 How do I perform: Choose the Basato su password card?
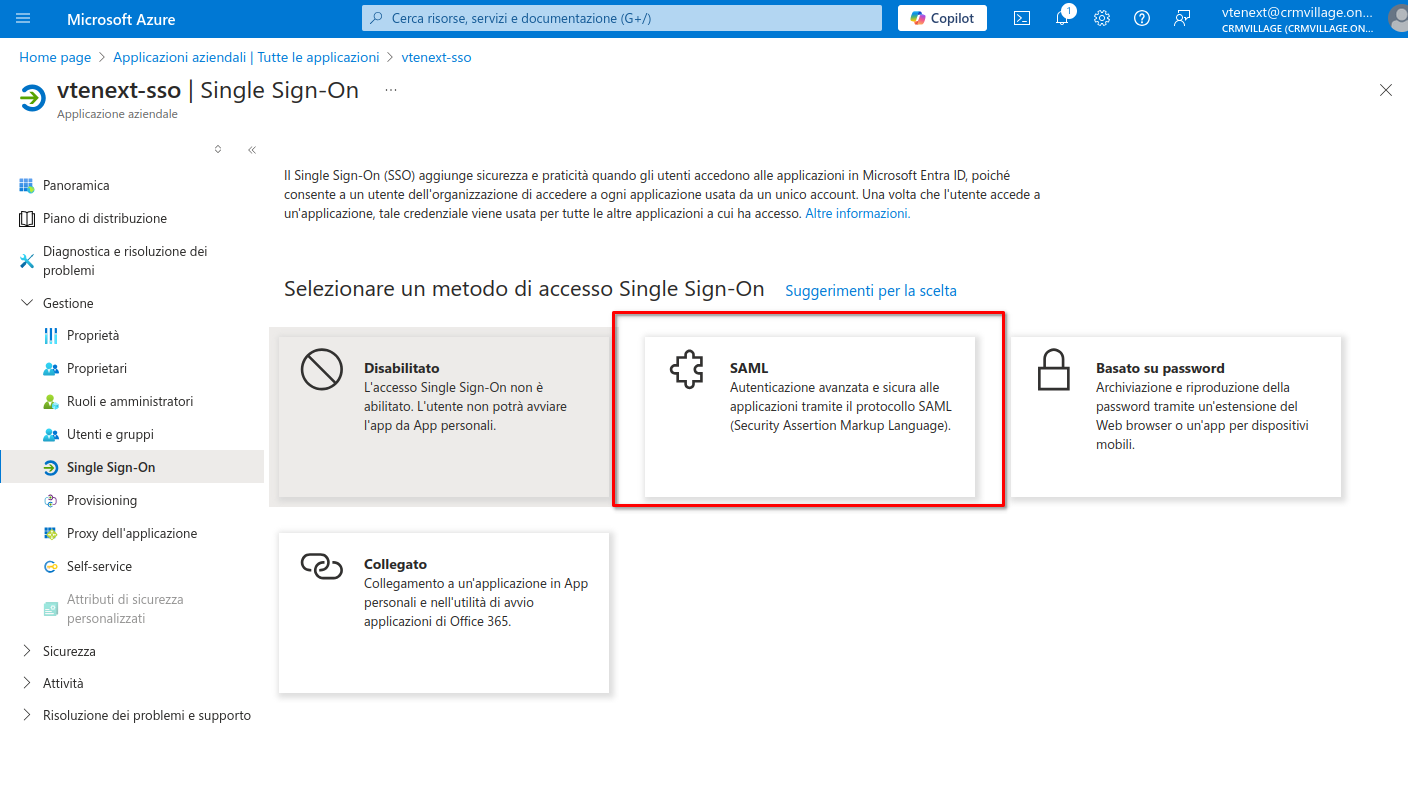click(x=1175, y=416)
